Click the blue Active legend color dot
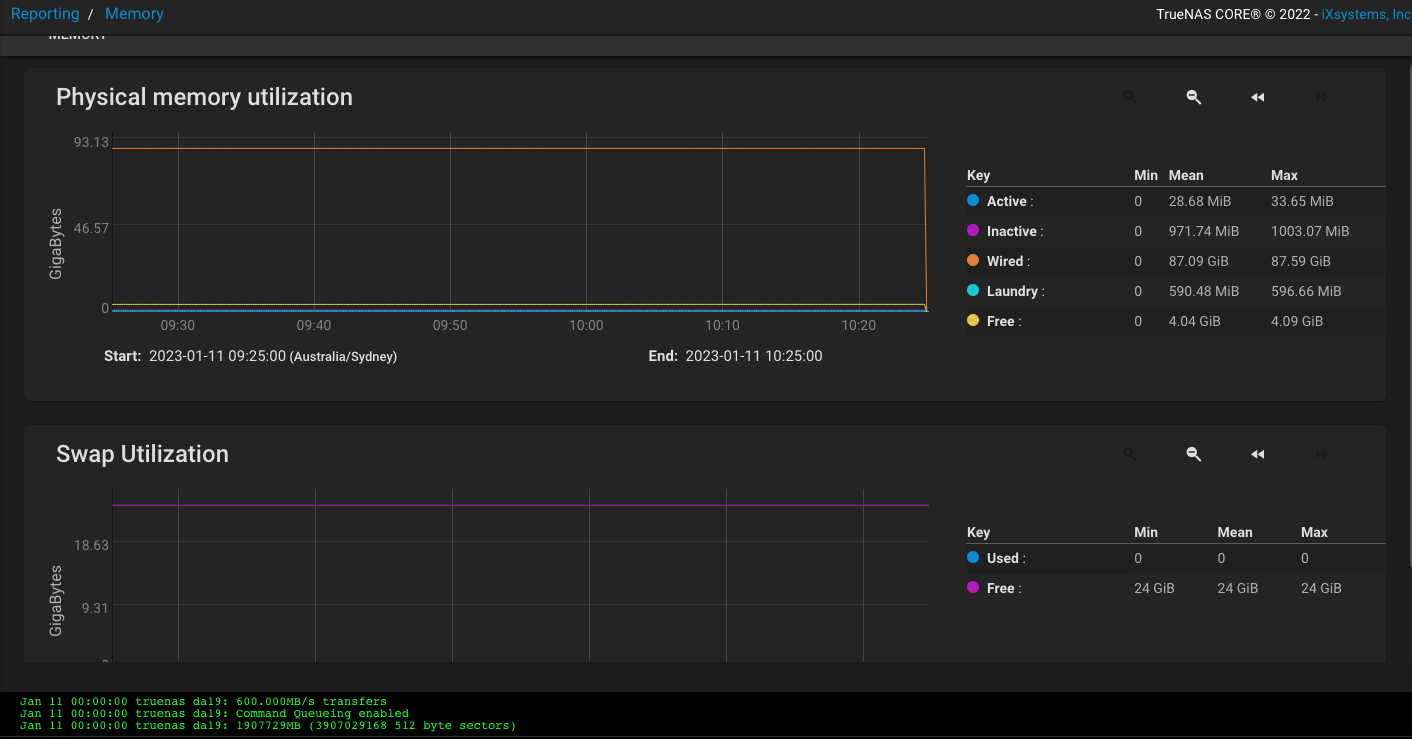 [x=973, y=200]
